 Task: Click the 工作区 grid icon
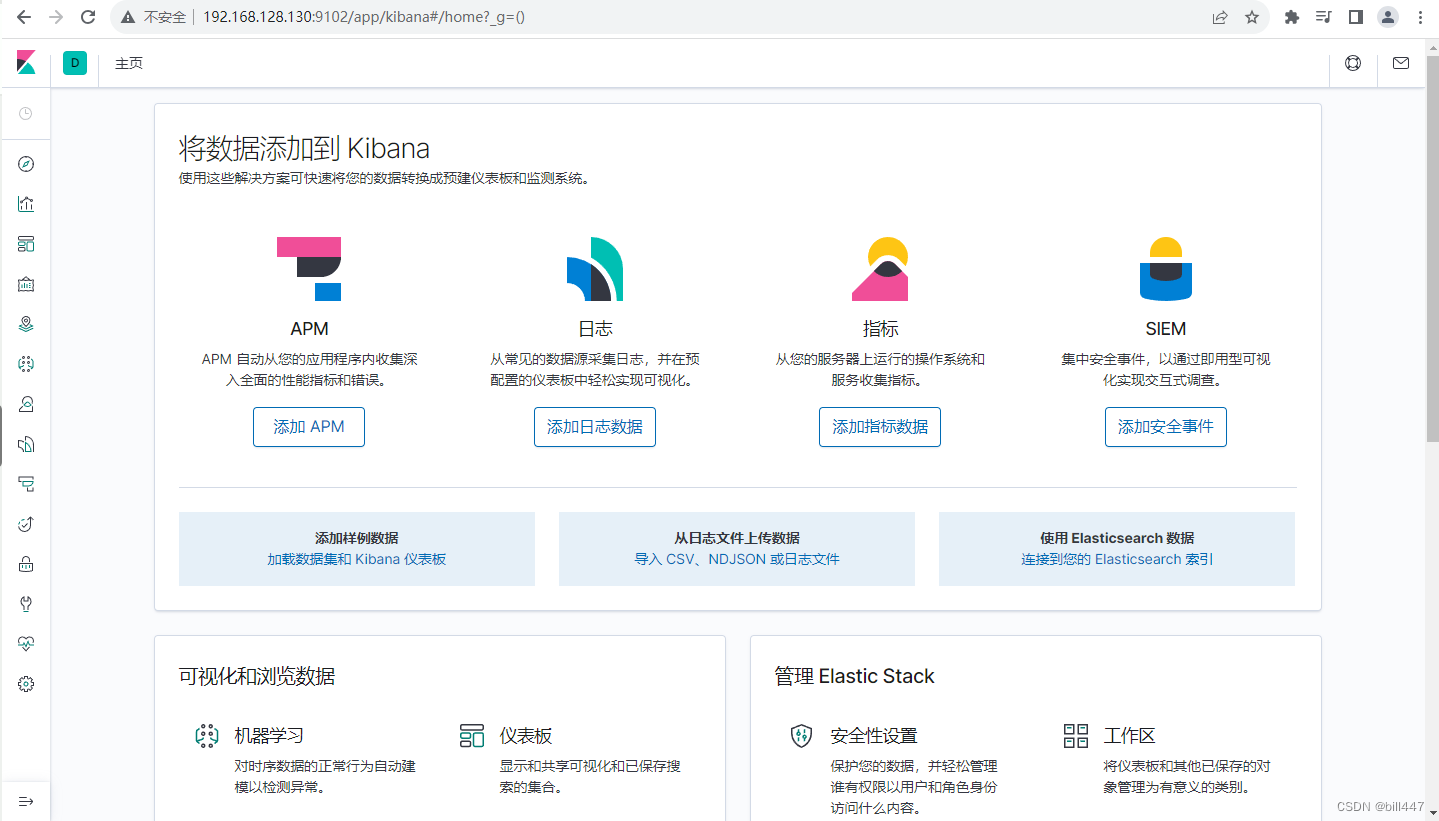coord(1076,737)
